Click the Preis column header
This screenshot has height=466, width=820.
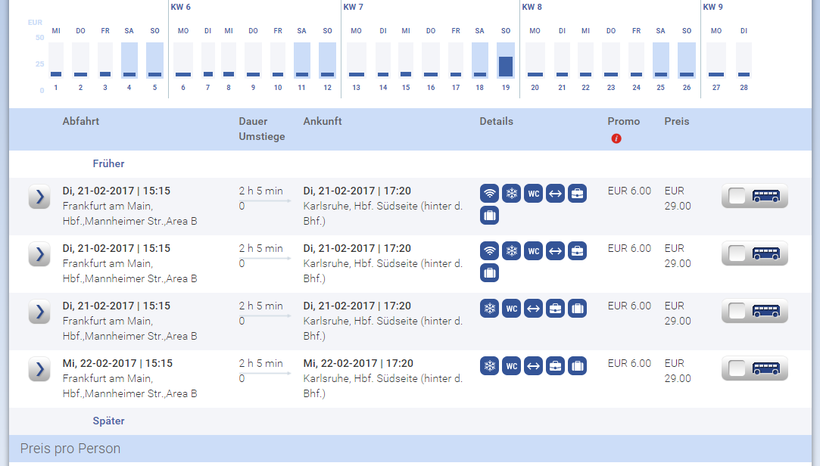(x=676, y=122)
